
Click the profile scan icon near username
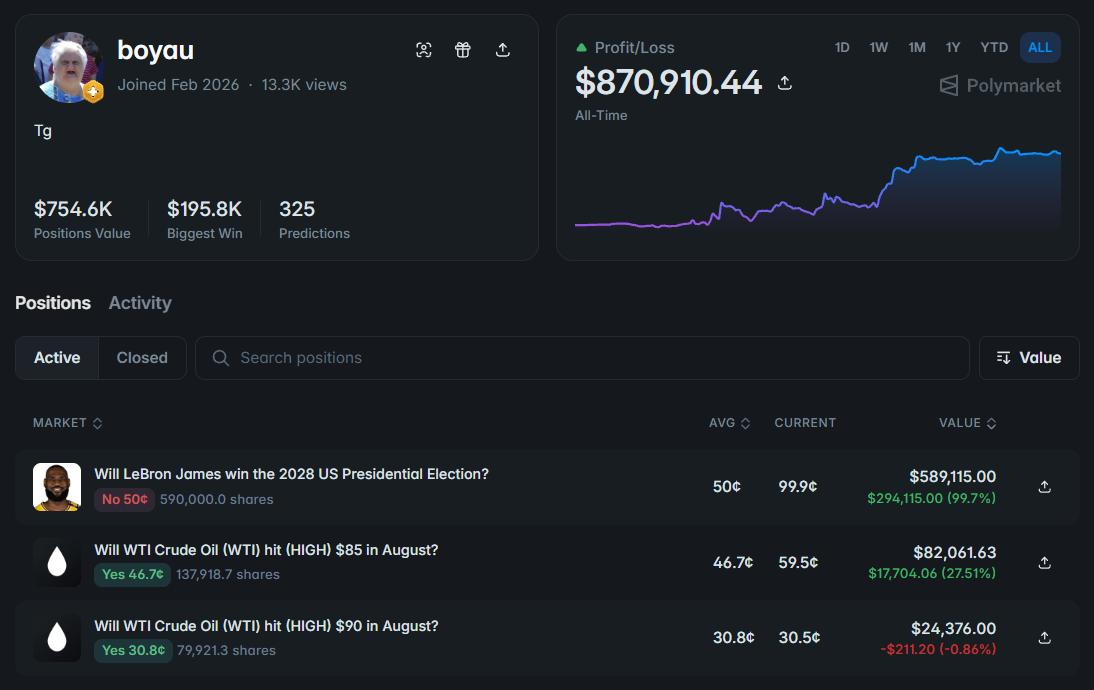click(x=424, y=50)
